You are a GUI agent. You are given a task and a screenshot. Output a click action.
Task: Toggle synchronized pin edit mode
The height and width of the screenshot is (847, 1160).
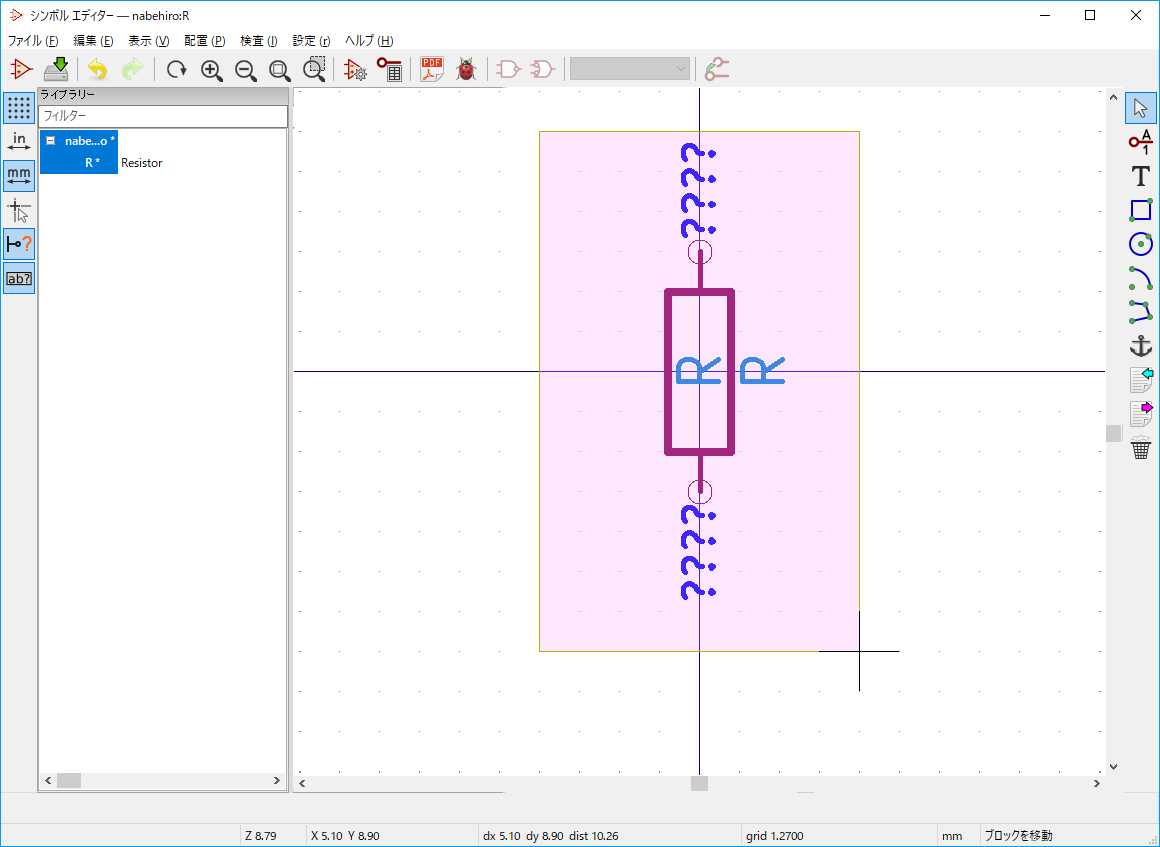tap(716, 70)
